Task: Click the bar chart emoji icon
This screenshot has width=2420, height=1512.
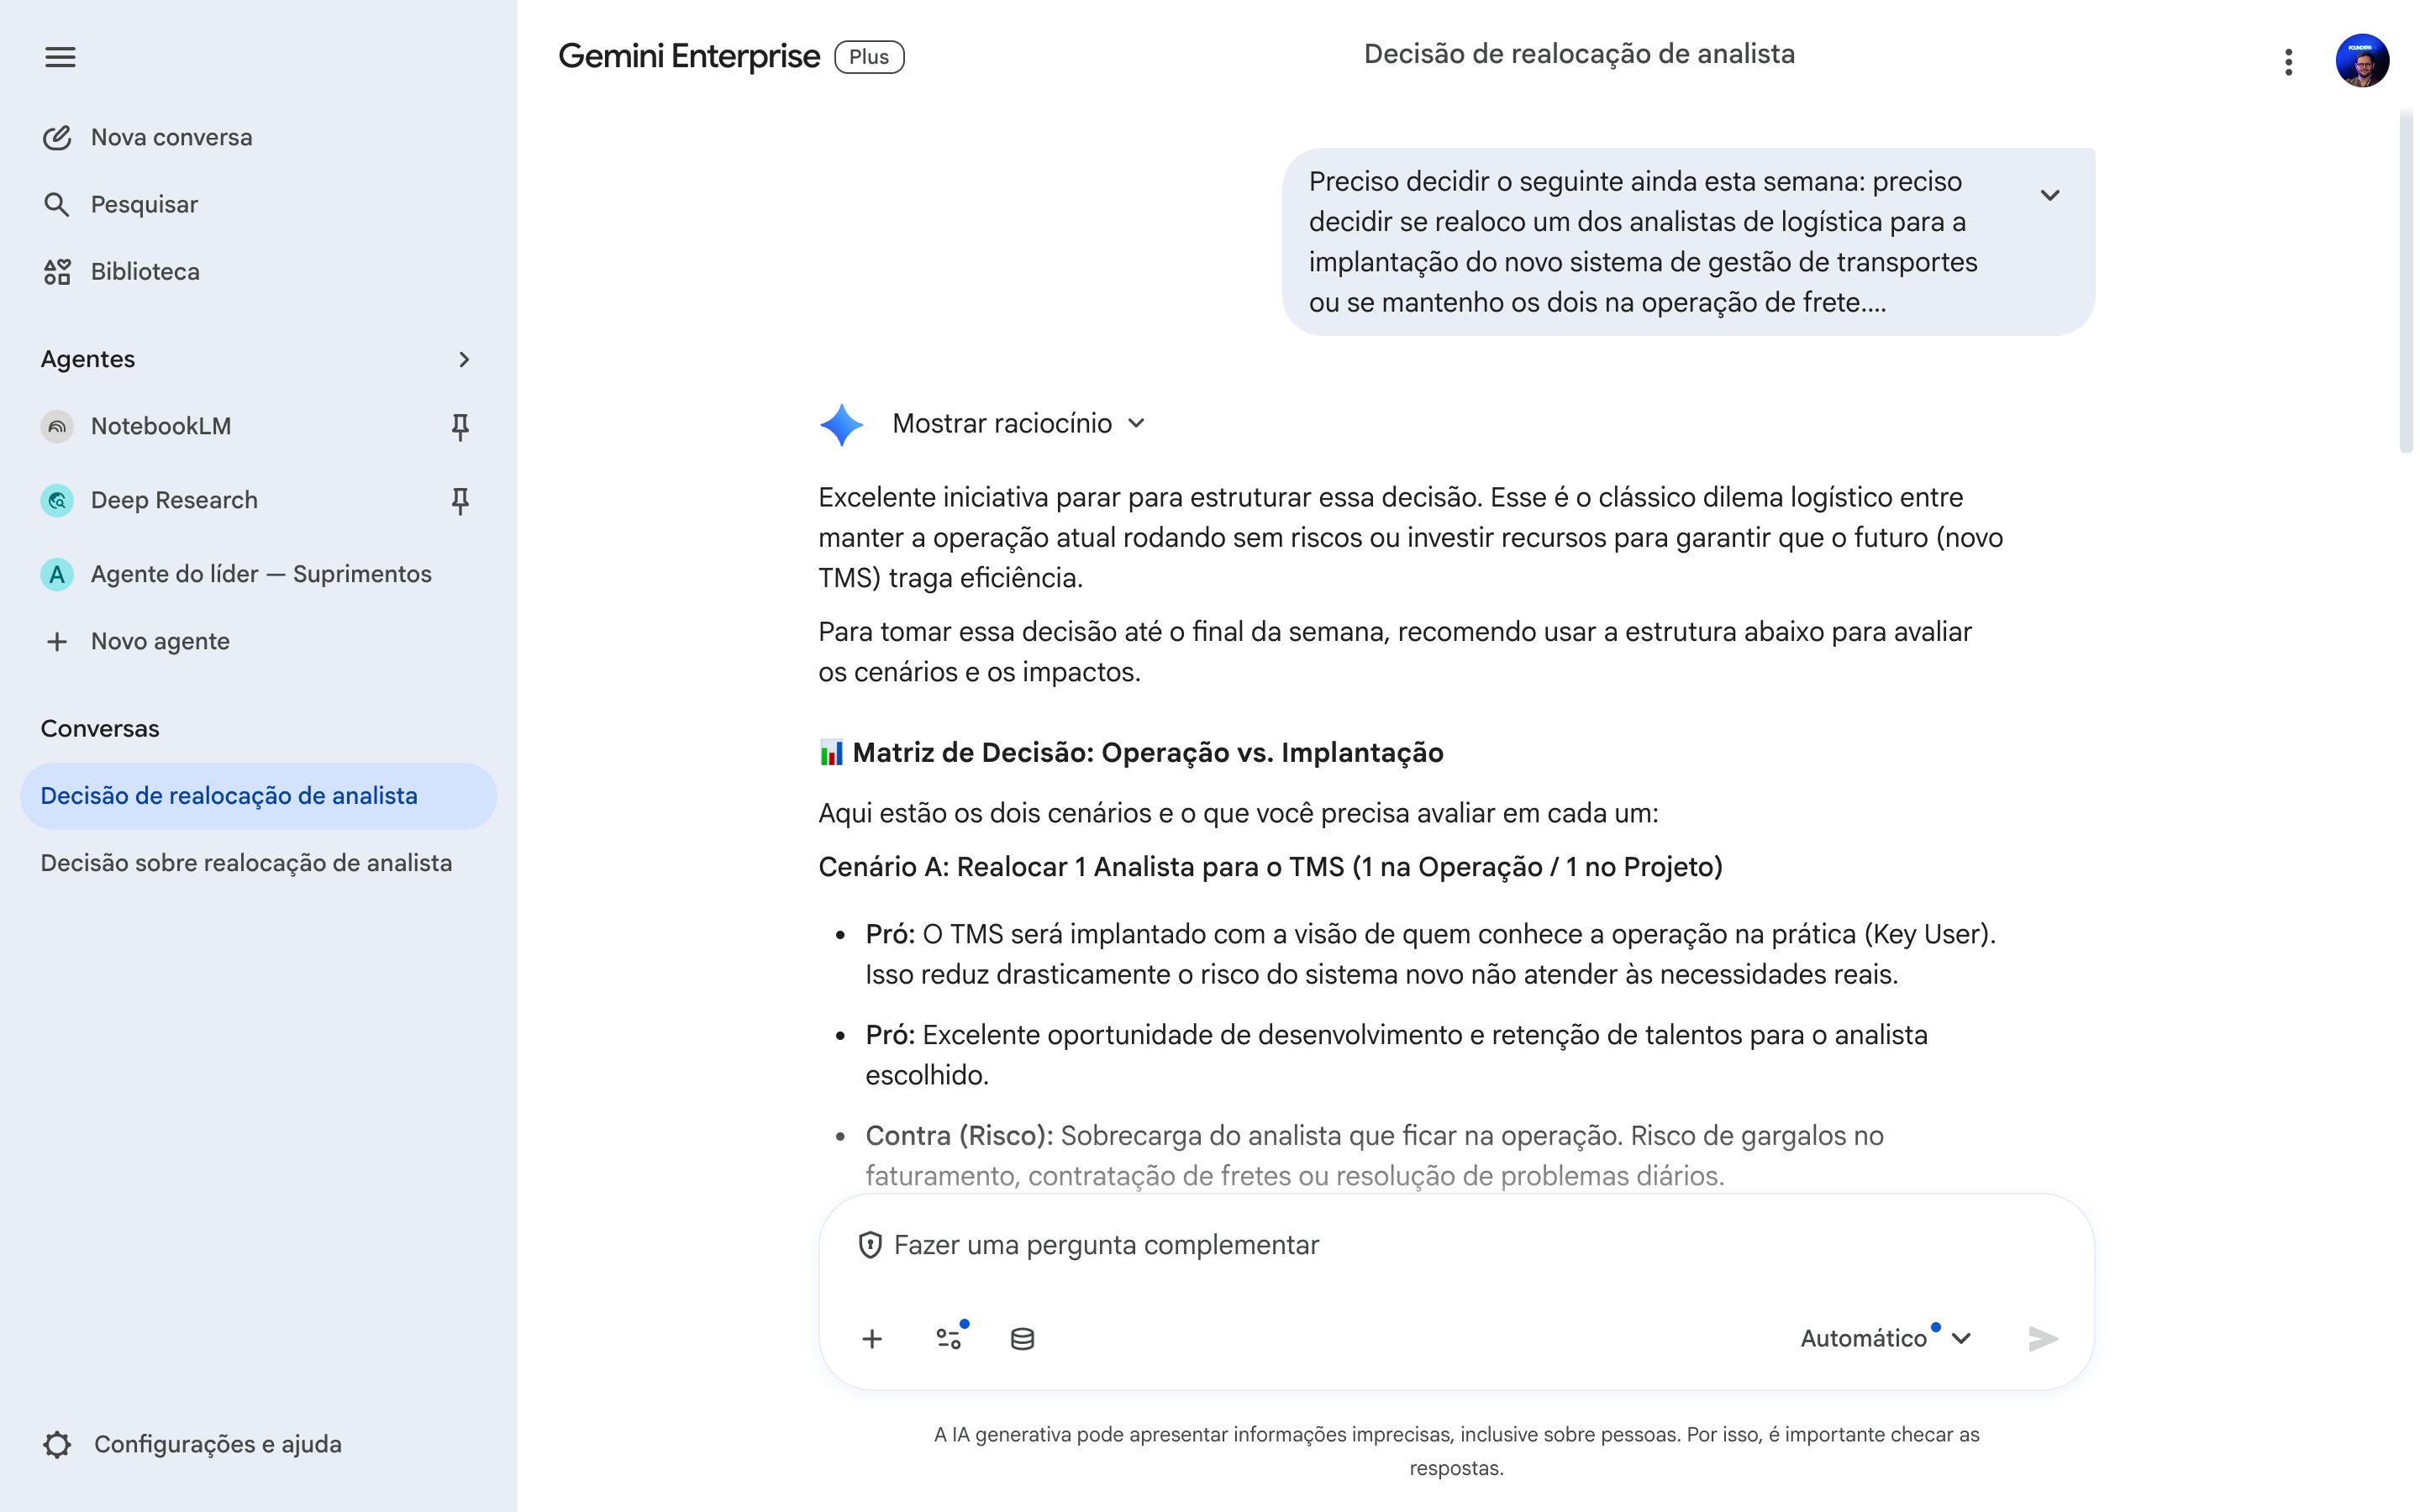Action: click(831, 753)
